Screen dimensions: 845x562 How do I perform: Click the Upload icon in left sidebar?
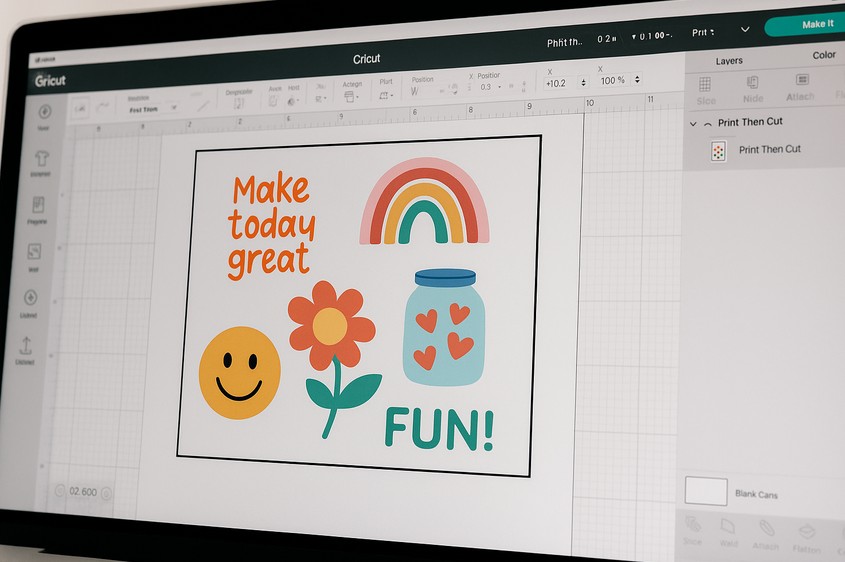(26, 346)
